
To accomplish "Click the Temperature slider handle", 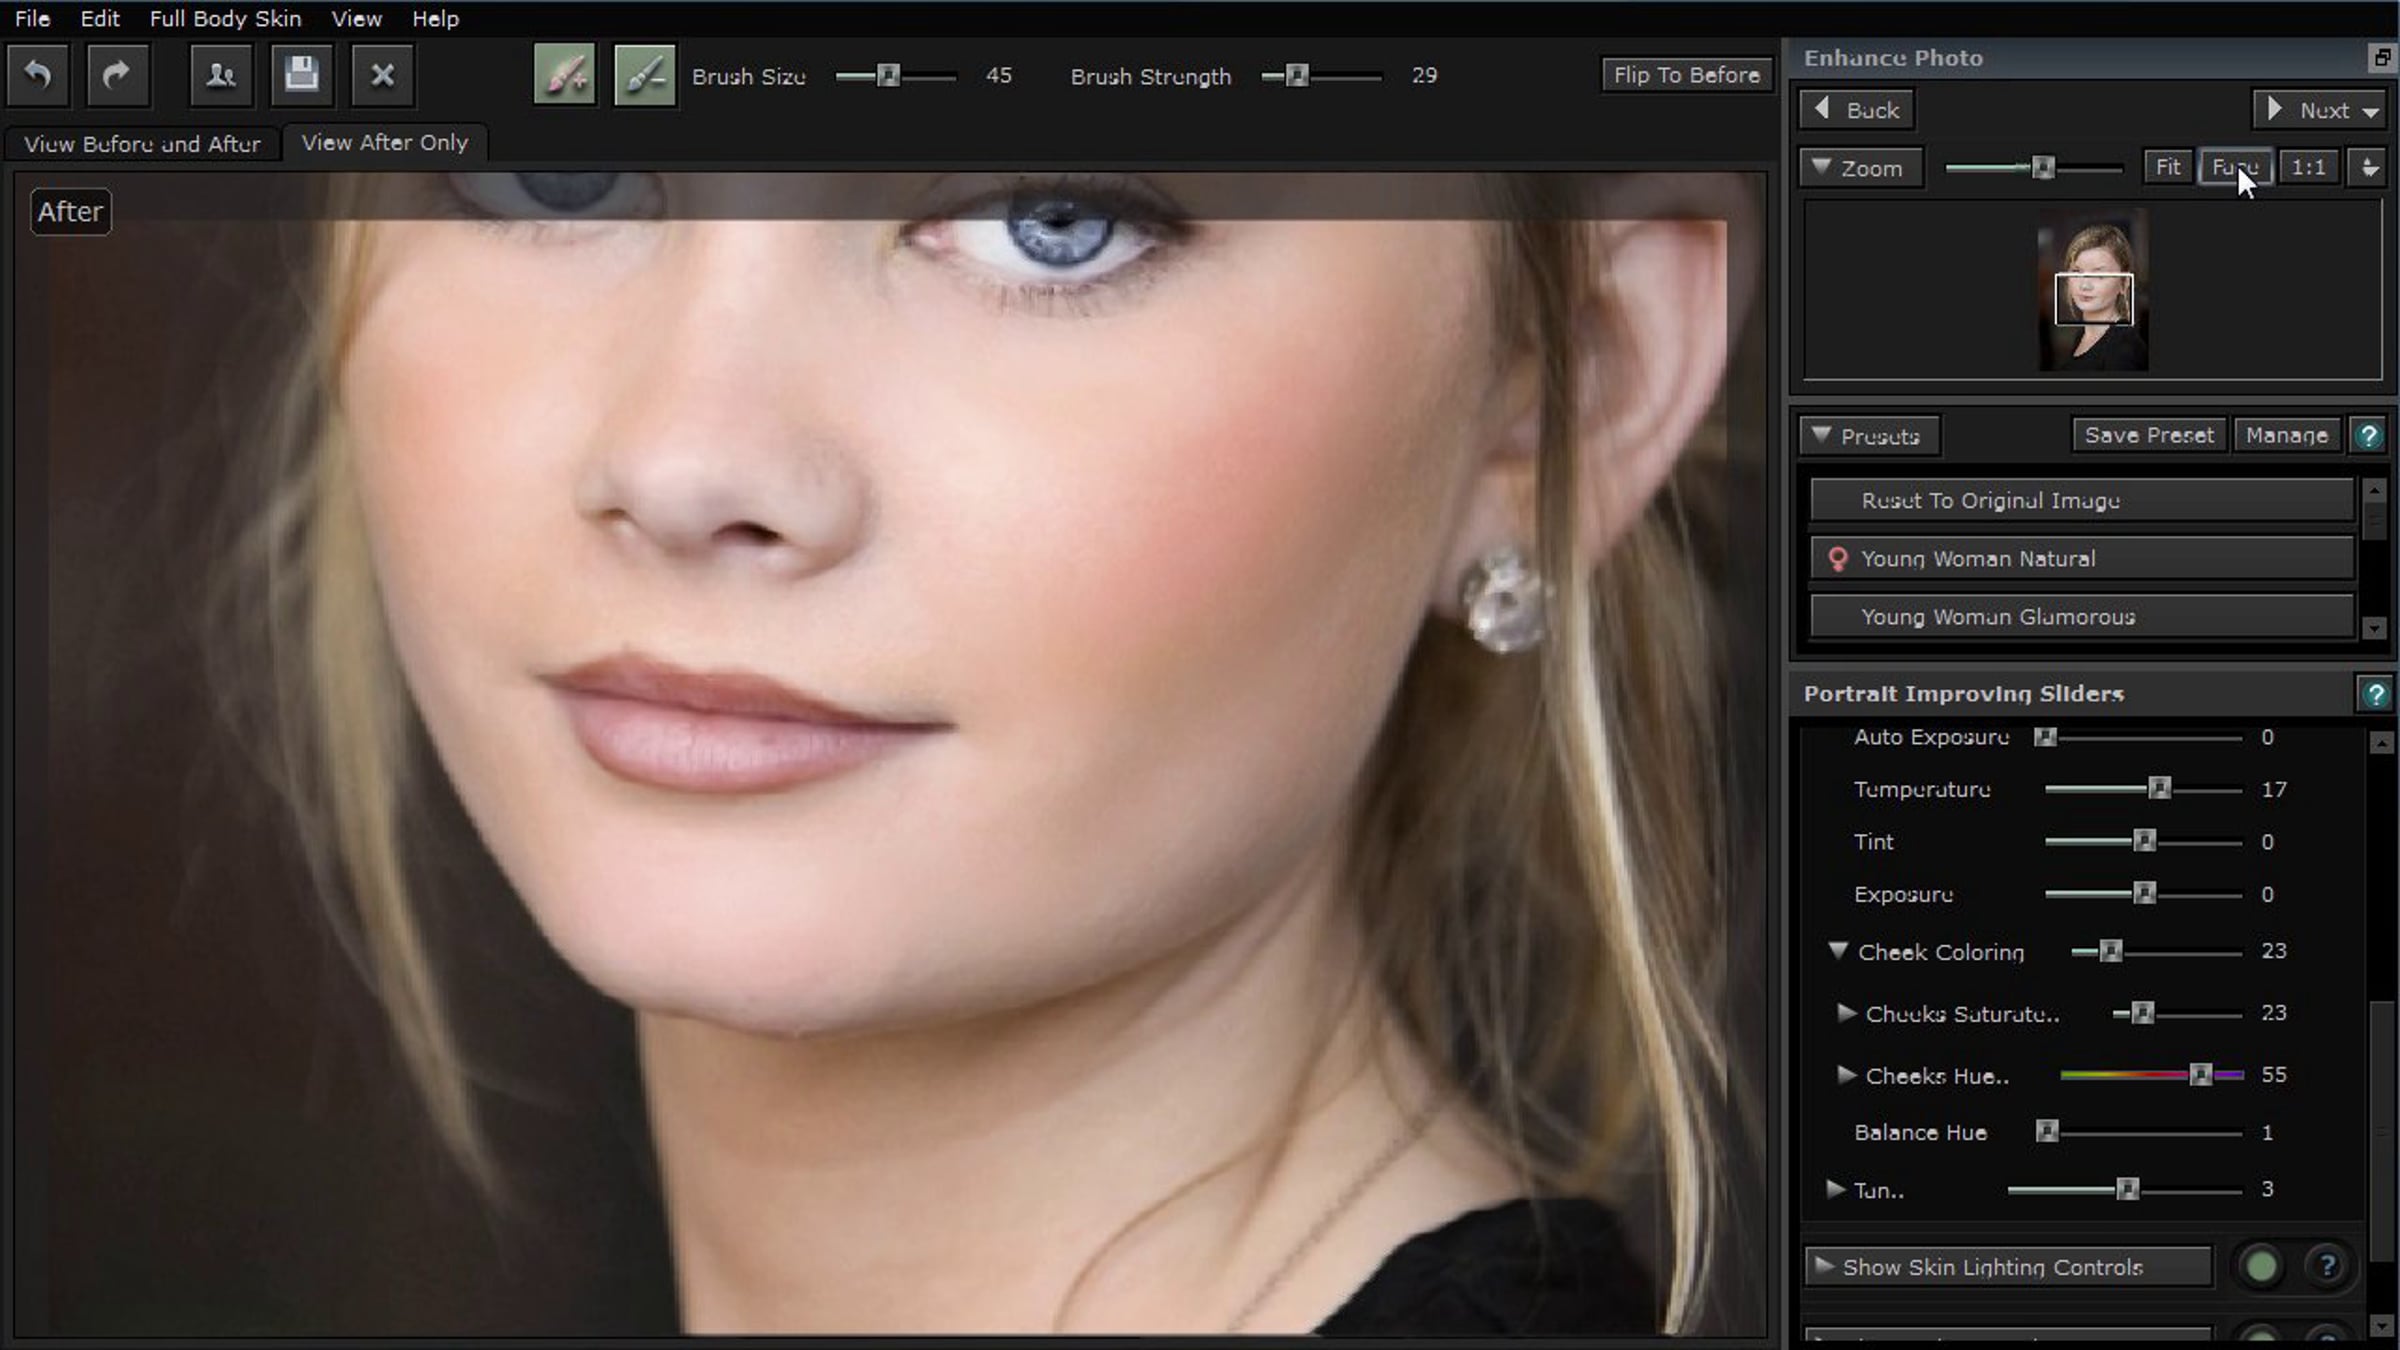I will [x=2159, y=789].
